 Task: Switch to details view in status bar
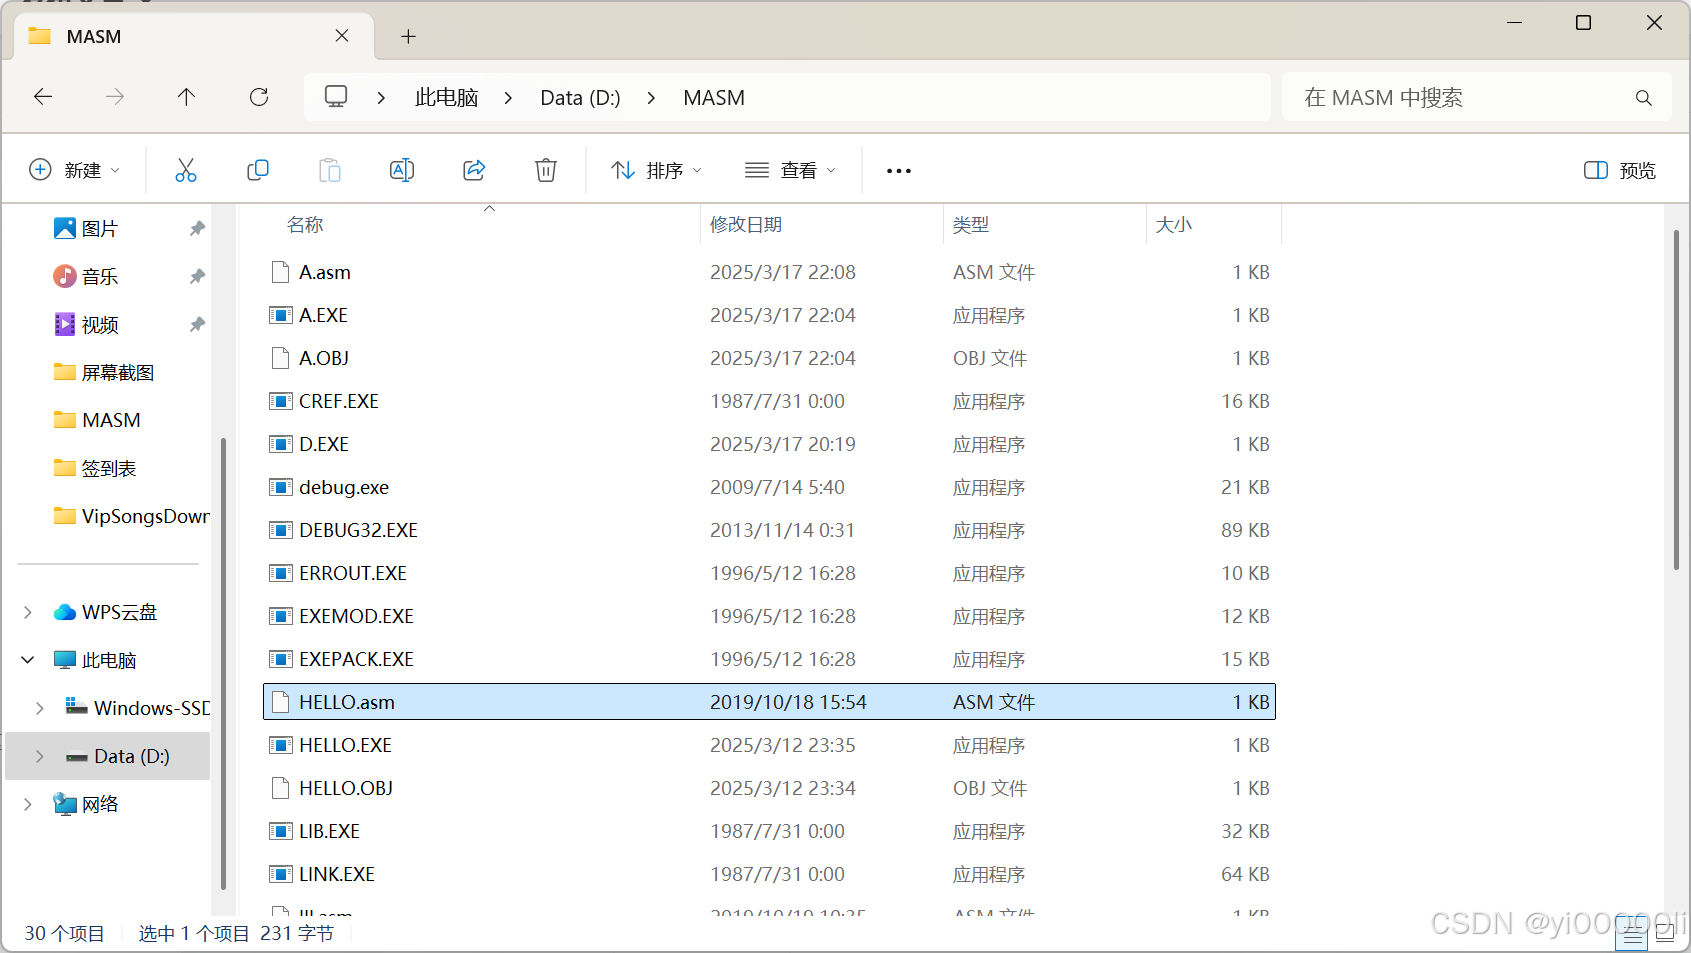(x=1631, y=935)
